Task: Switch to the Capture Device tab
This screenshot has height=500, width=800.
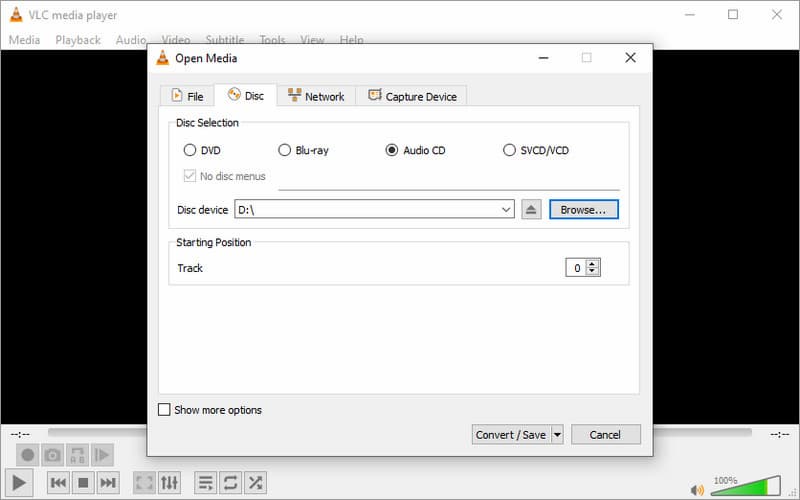Action: [x=412, y=96]
